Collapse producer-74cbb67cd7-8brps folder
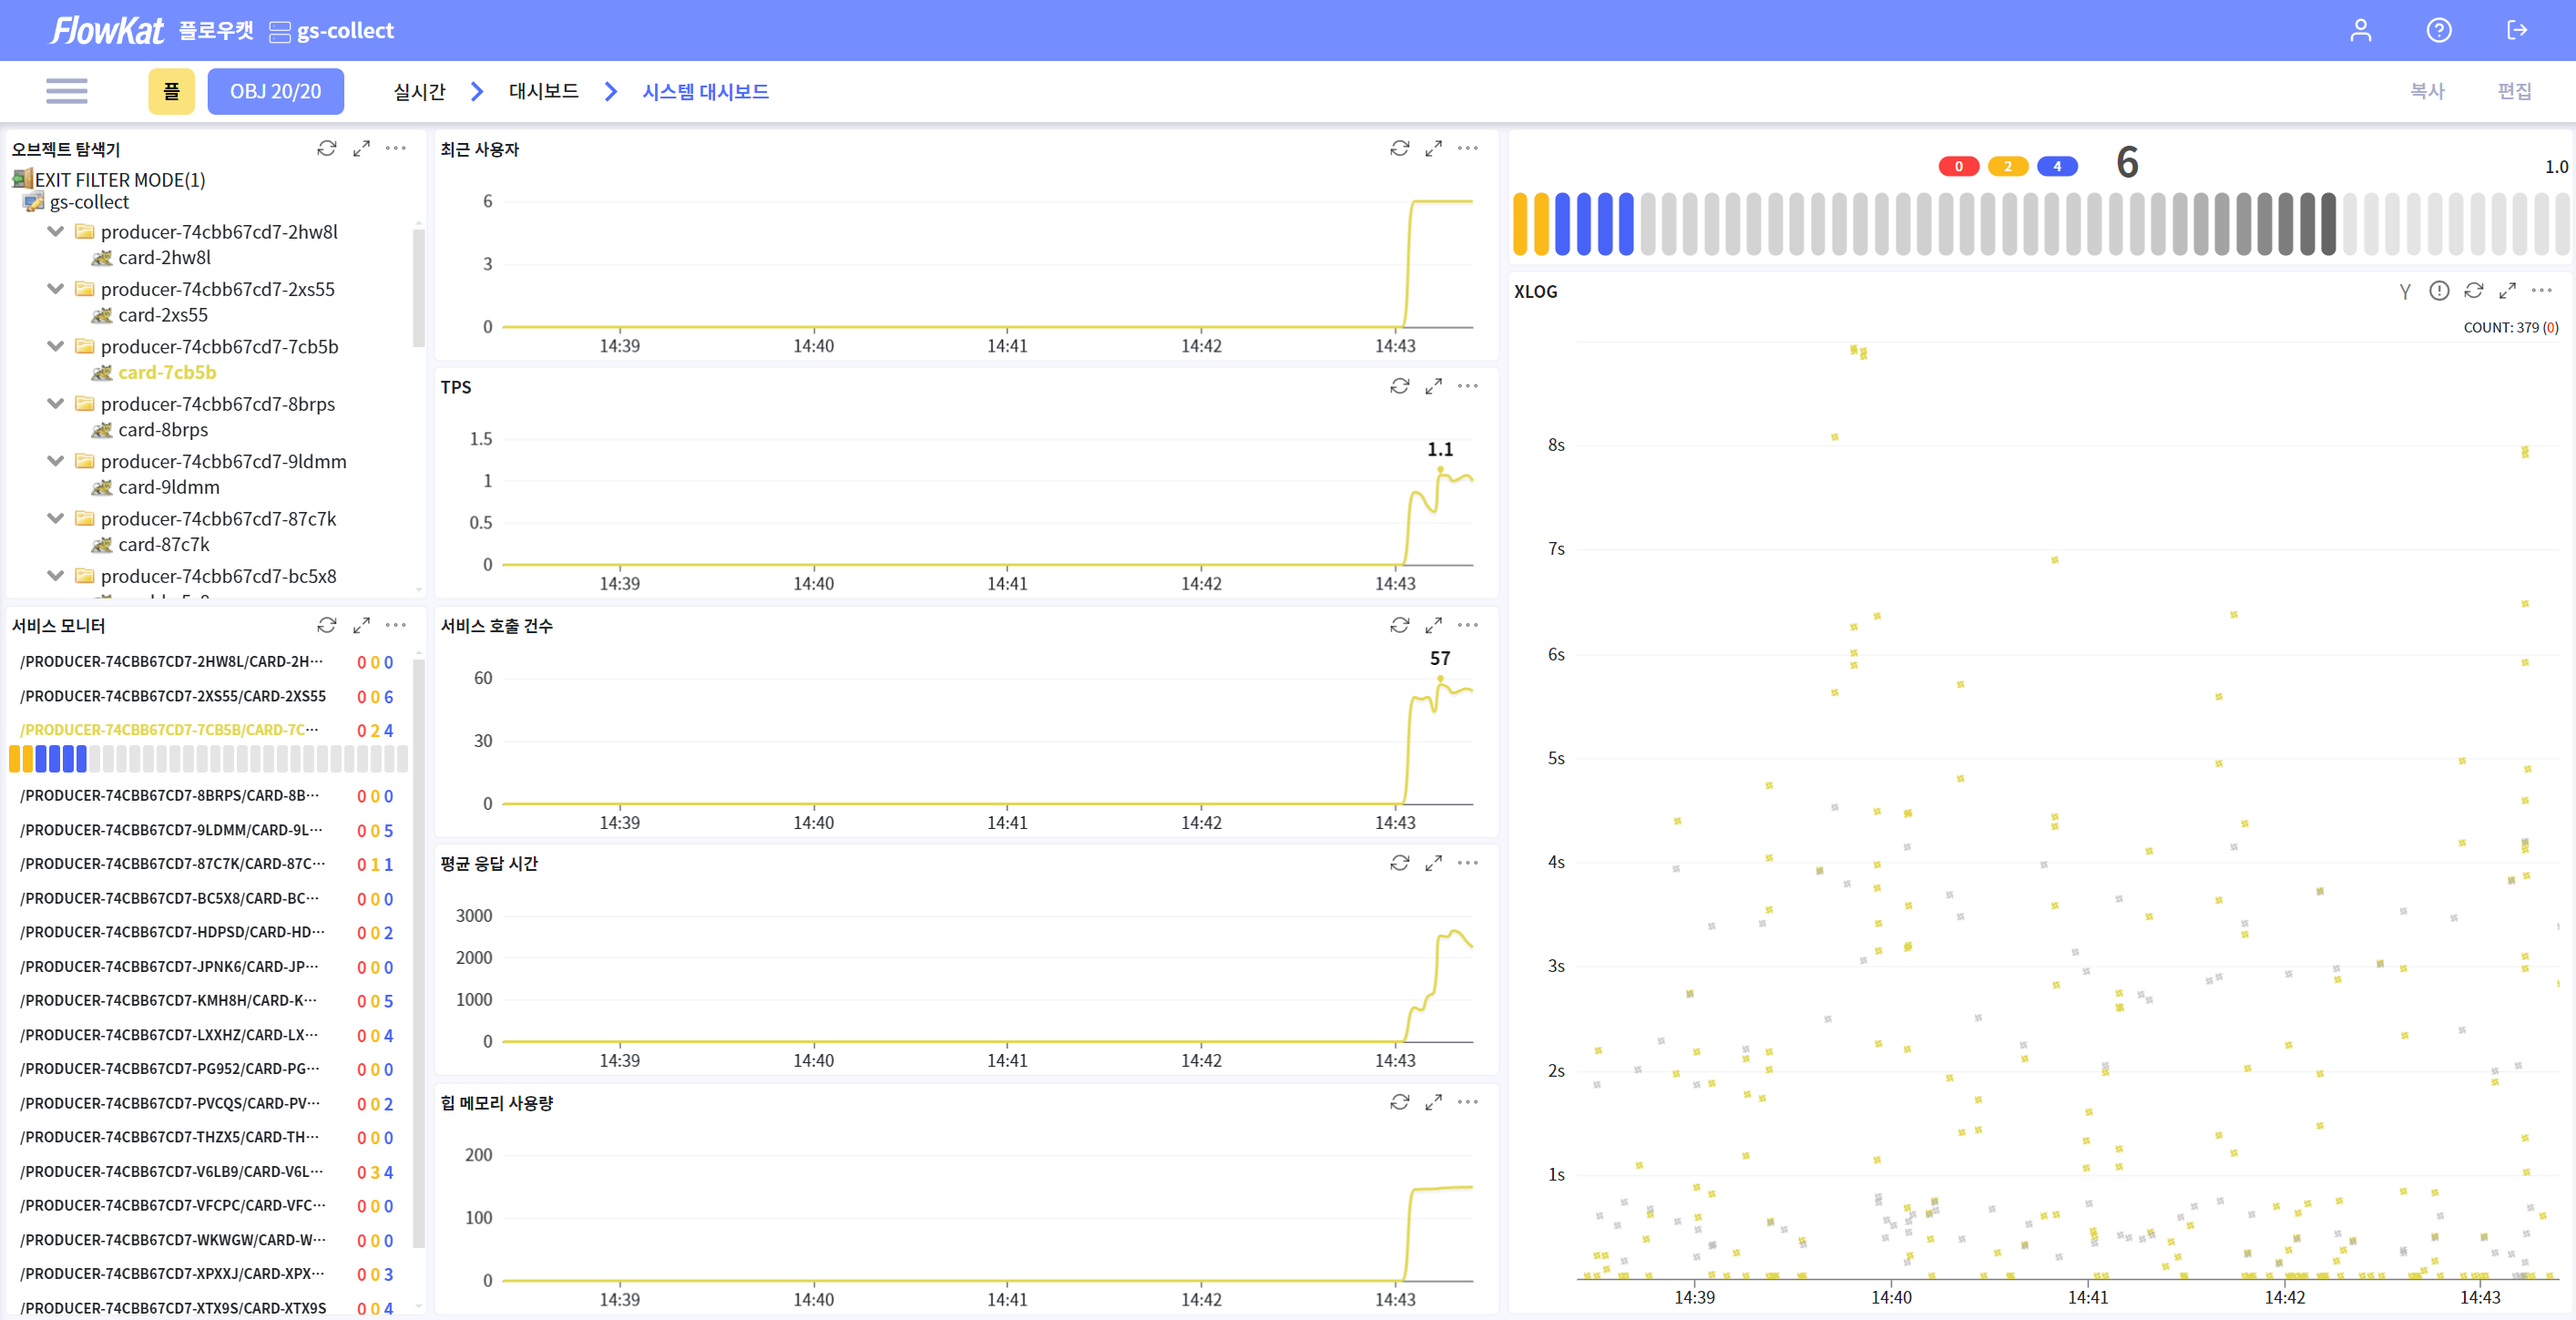2576x1320 pixels. [x=56, y=404]
